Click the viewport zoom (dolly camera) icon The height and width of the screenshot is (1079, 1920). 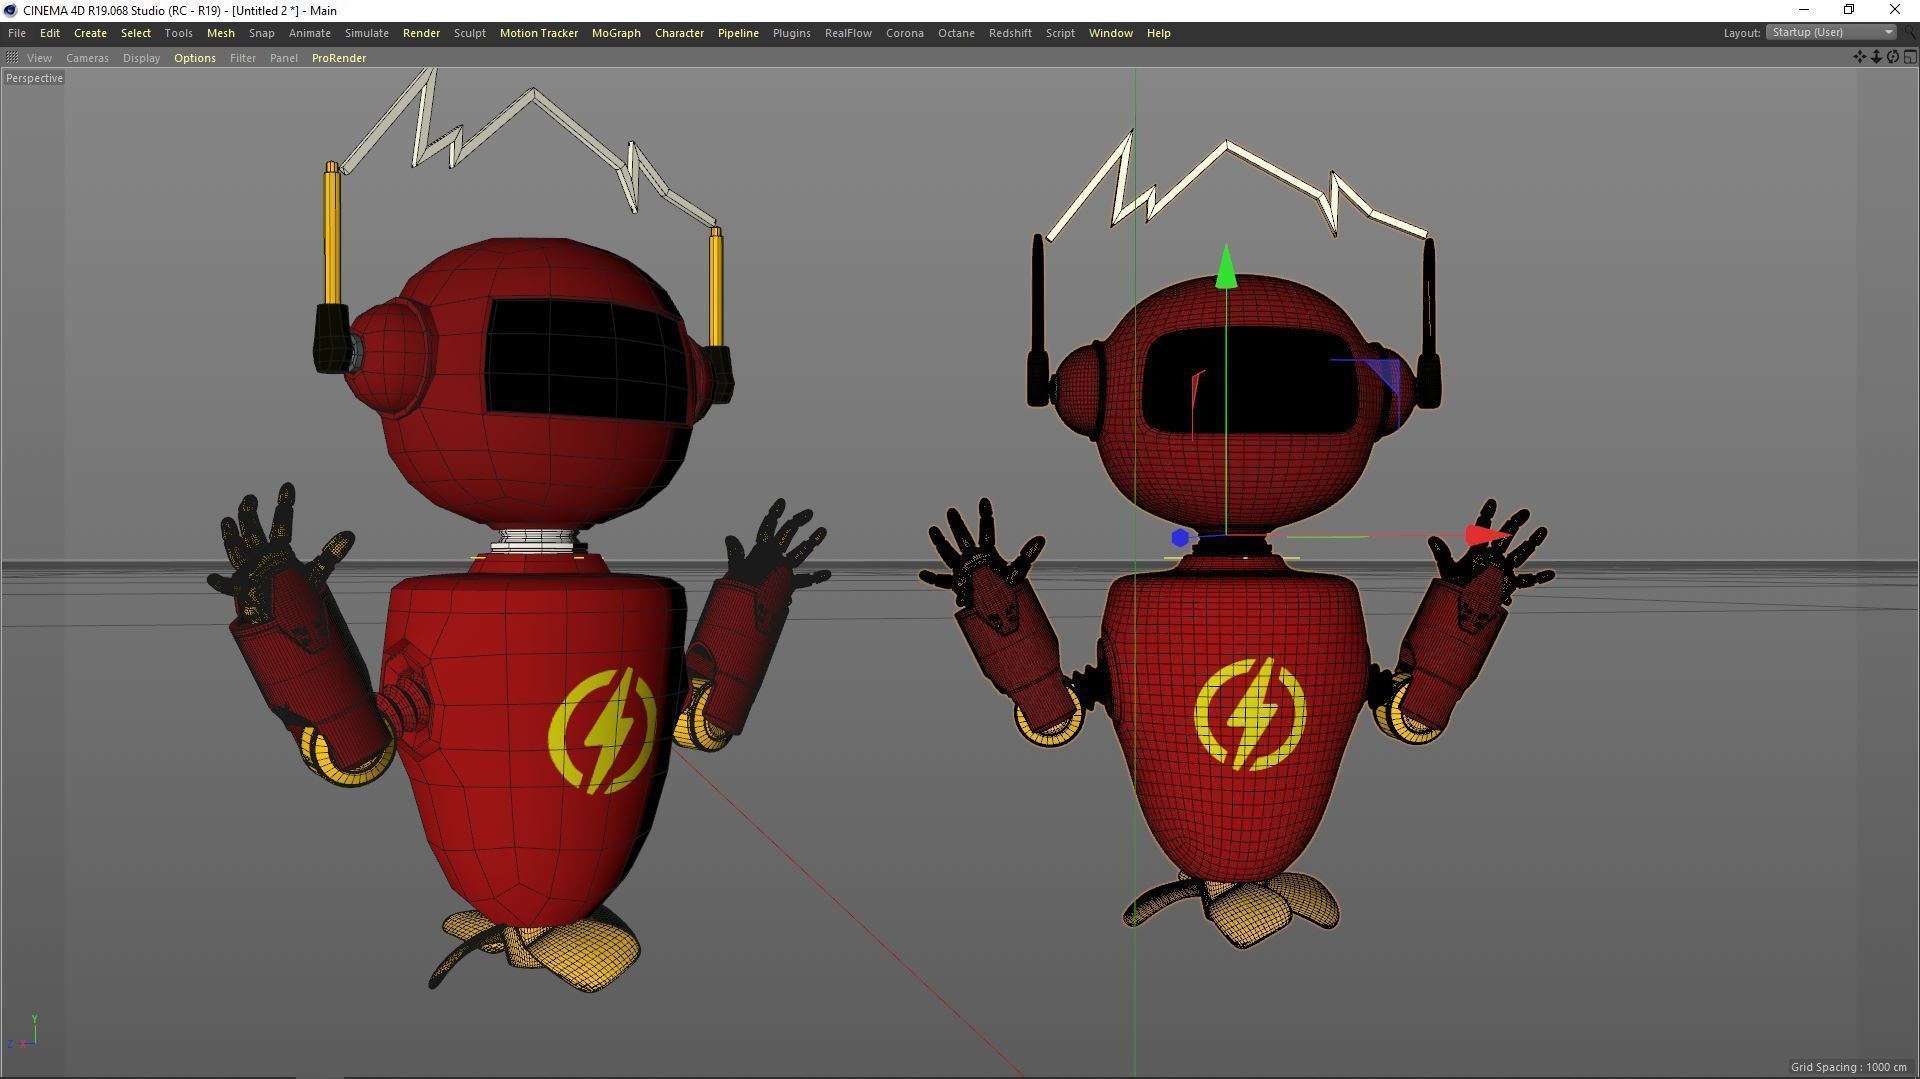1876,57
